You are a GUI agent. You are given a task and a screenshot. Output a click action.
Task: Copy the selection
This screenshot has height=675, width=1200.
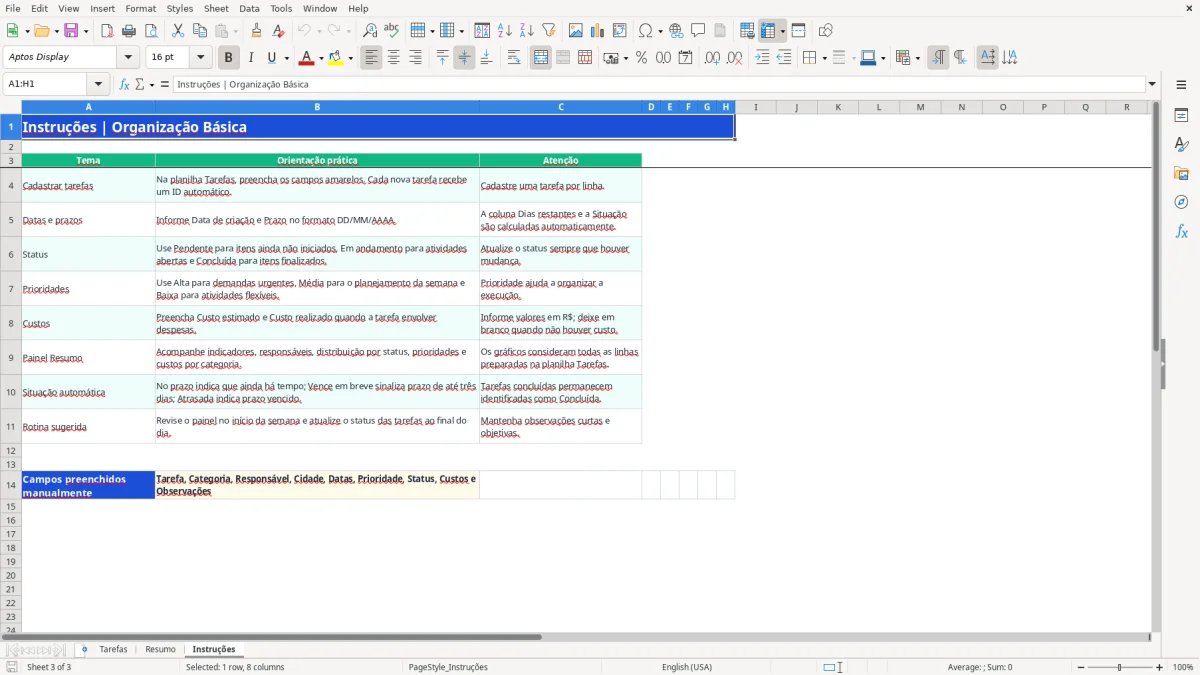point(199,31)
